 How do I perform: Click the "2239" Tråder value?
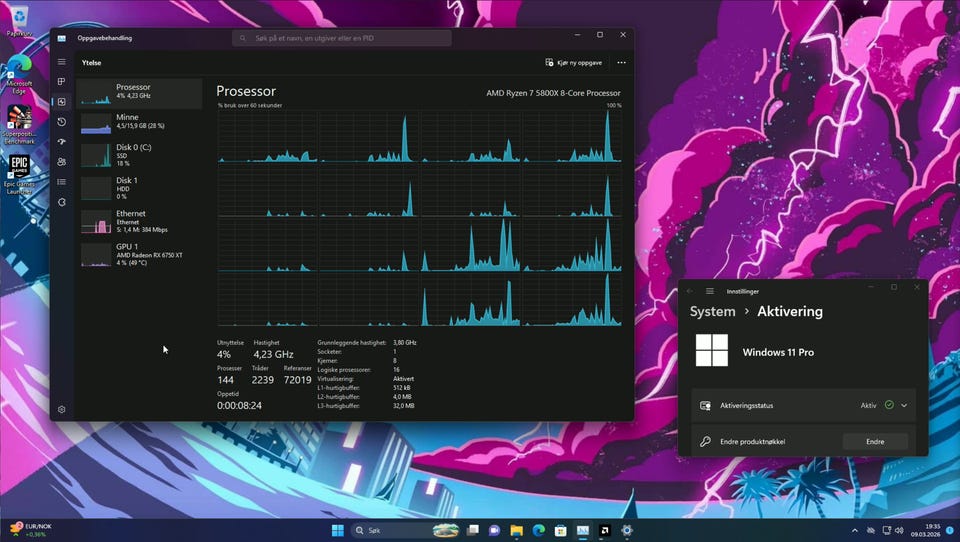pos(263,380)
